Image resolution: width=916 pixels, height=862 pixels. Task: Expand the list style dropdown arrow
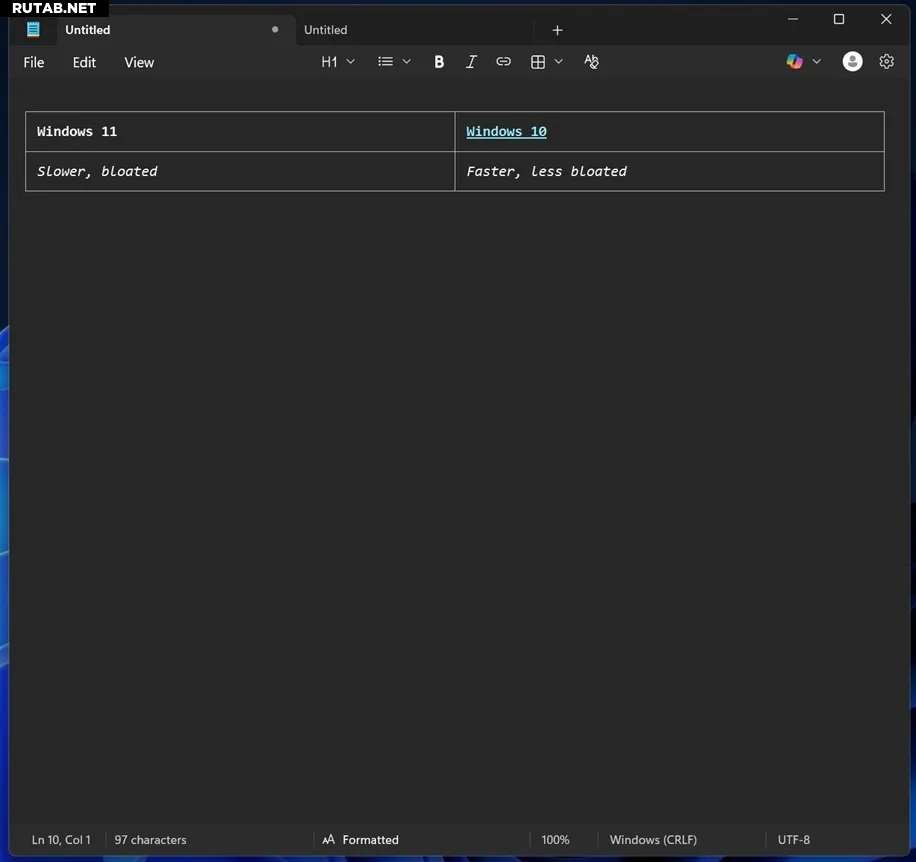point(407,62)
